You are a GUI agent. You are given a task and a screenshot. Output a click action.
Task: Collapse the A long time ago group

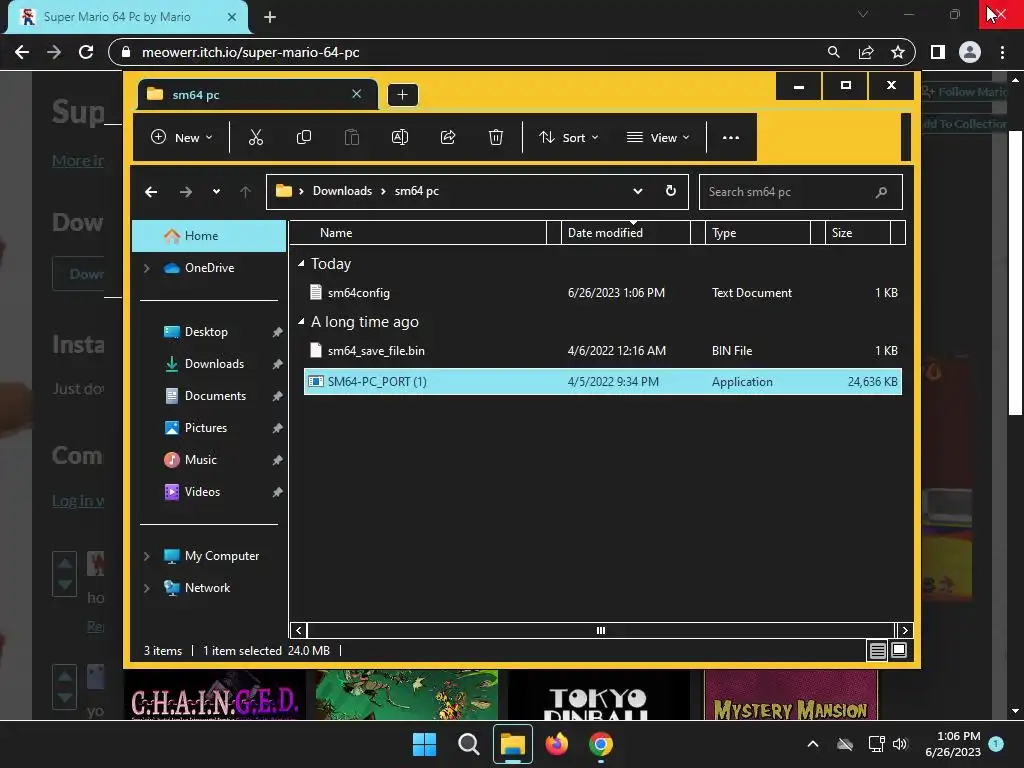(301, 321)
